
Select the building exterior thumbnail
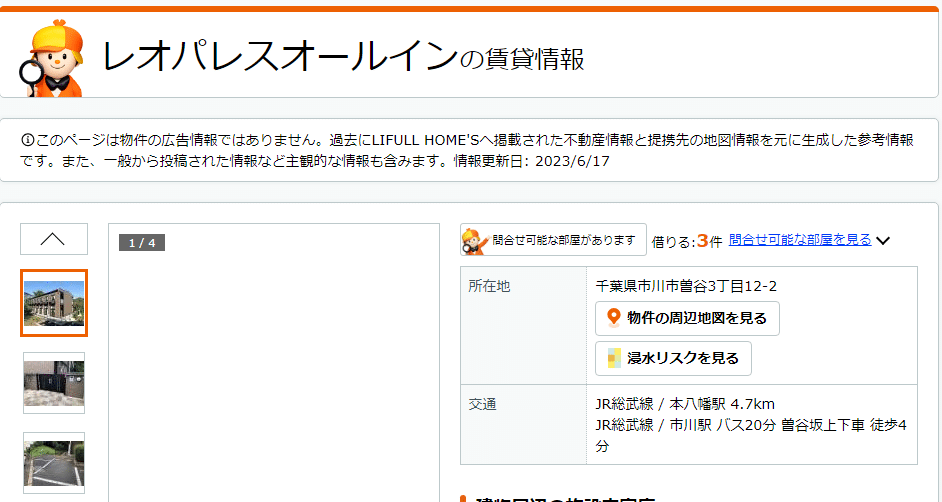coord(54,303)
